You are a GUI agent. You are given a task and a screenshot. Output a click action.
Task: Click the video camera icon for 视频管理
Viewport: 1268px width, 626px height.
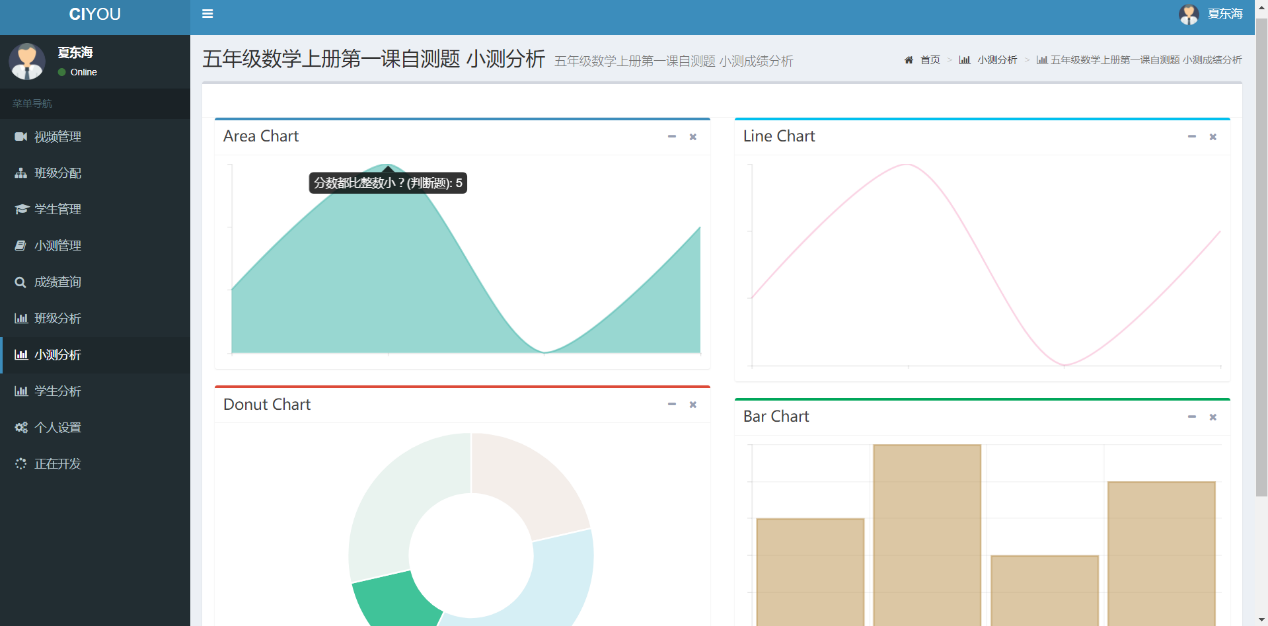coord(21,137)
